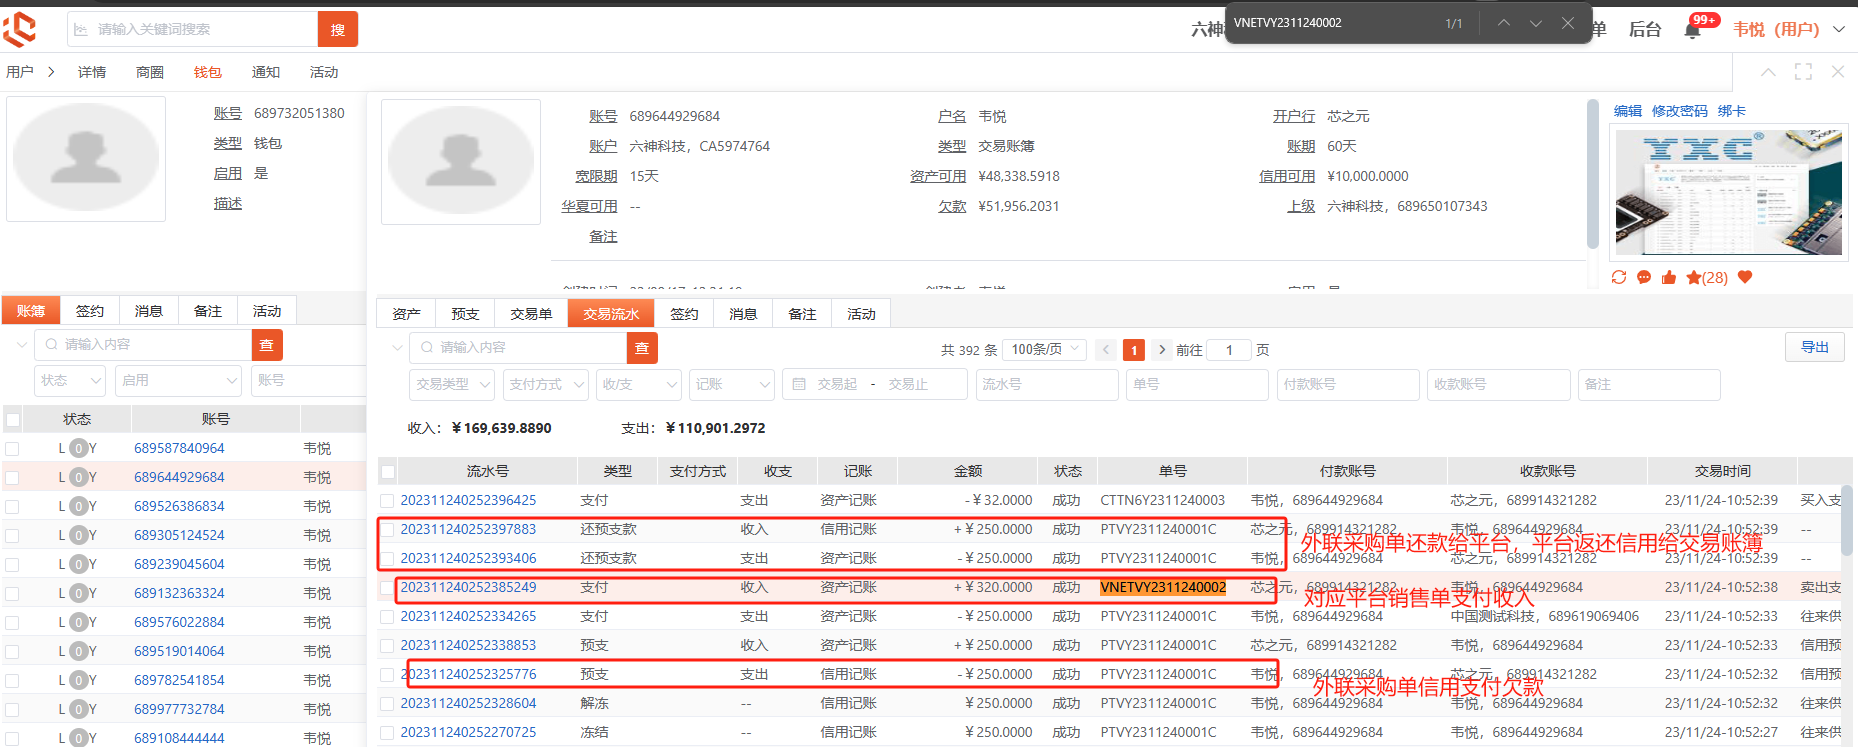The image size is (1858, 747).
Task: Focus the 流水号 filter field
Action: coord(1047,384)
